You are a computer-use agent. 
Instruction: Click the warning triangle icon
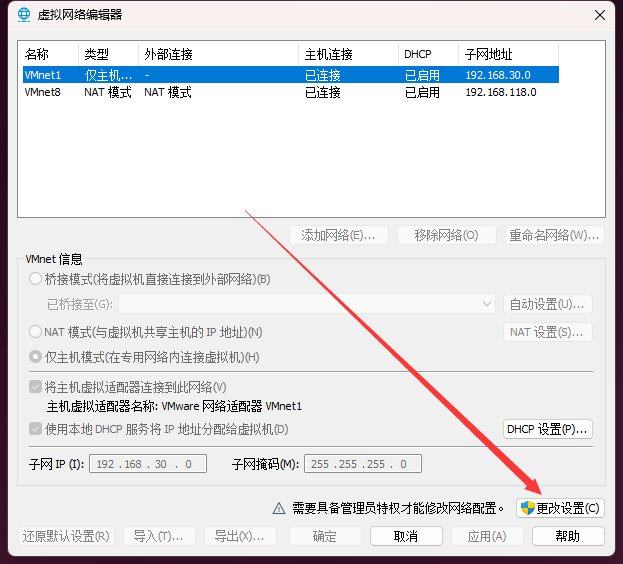point(279,508)
